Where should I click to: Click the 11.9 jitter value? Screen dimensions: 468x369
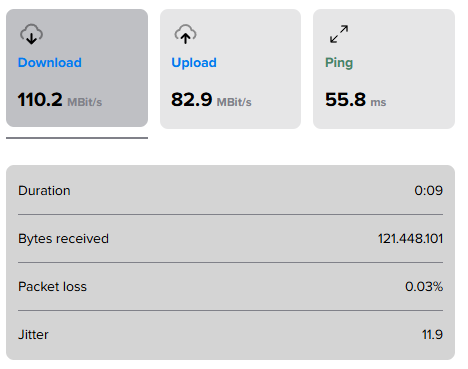[432, 334]
